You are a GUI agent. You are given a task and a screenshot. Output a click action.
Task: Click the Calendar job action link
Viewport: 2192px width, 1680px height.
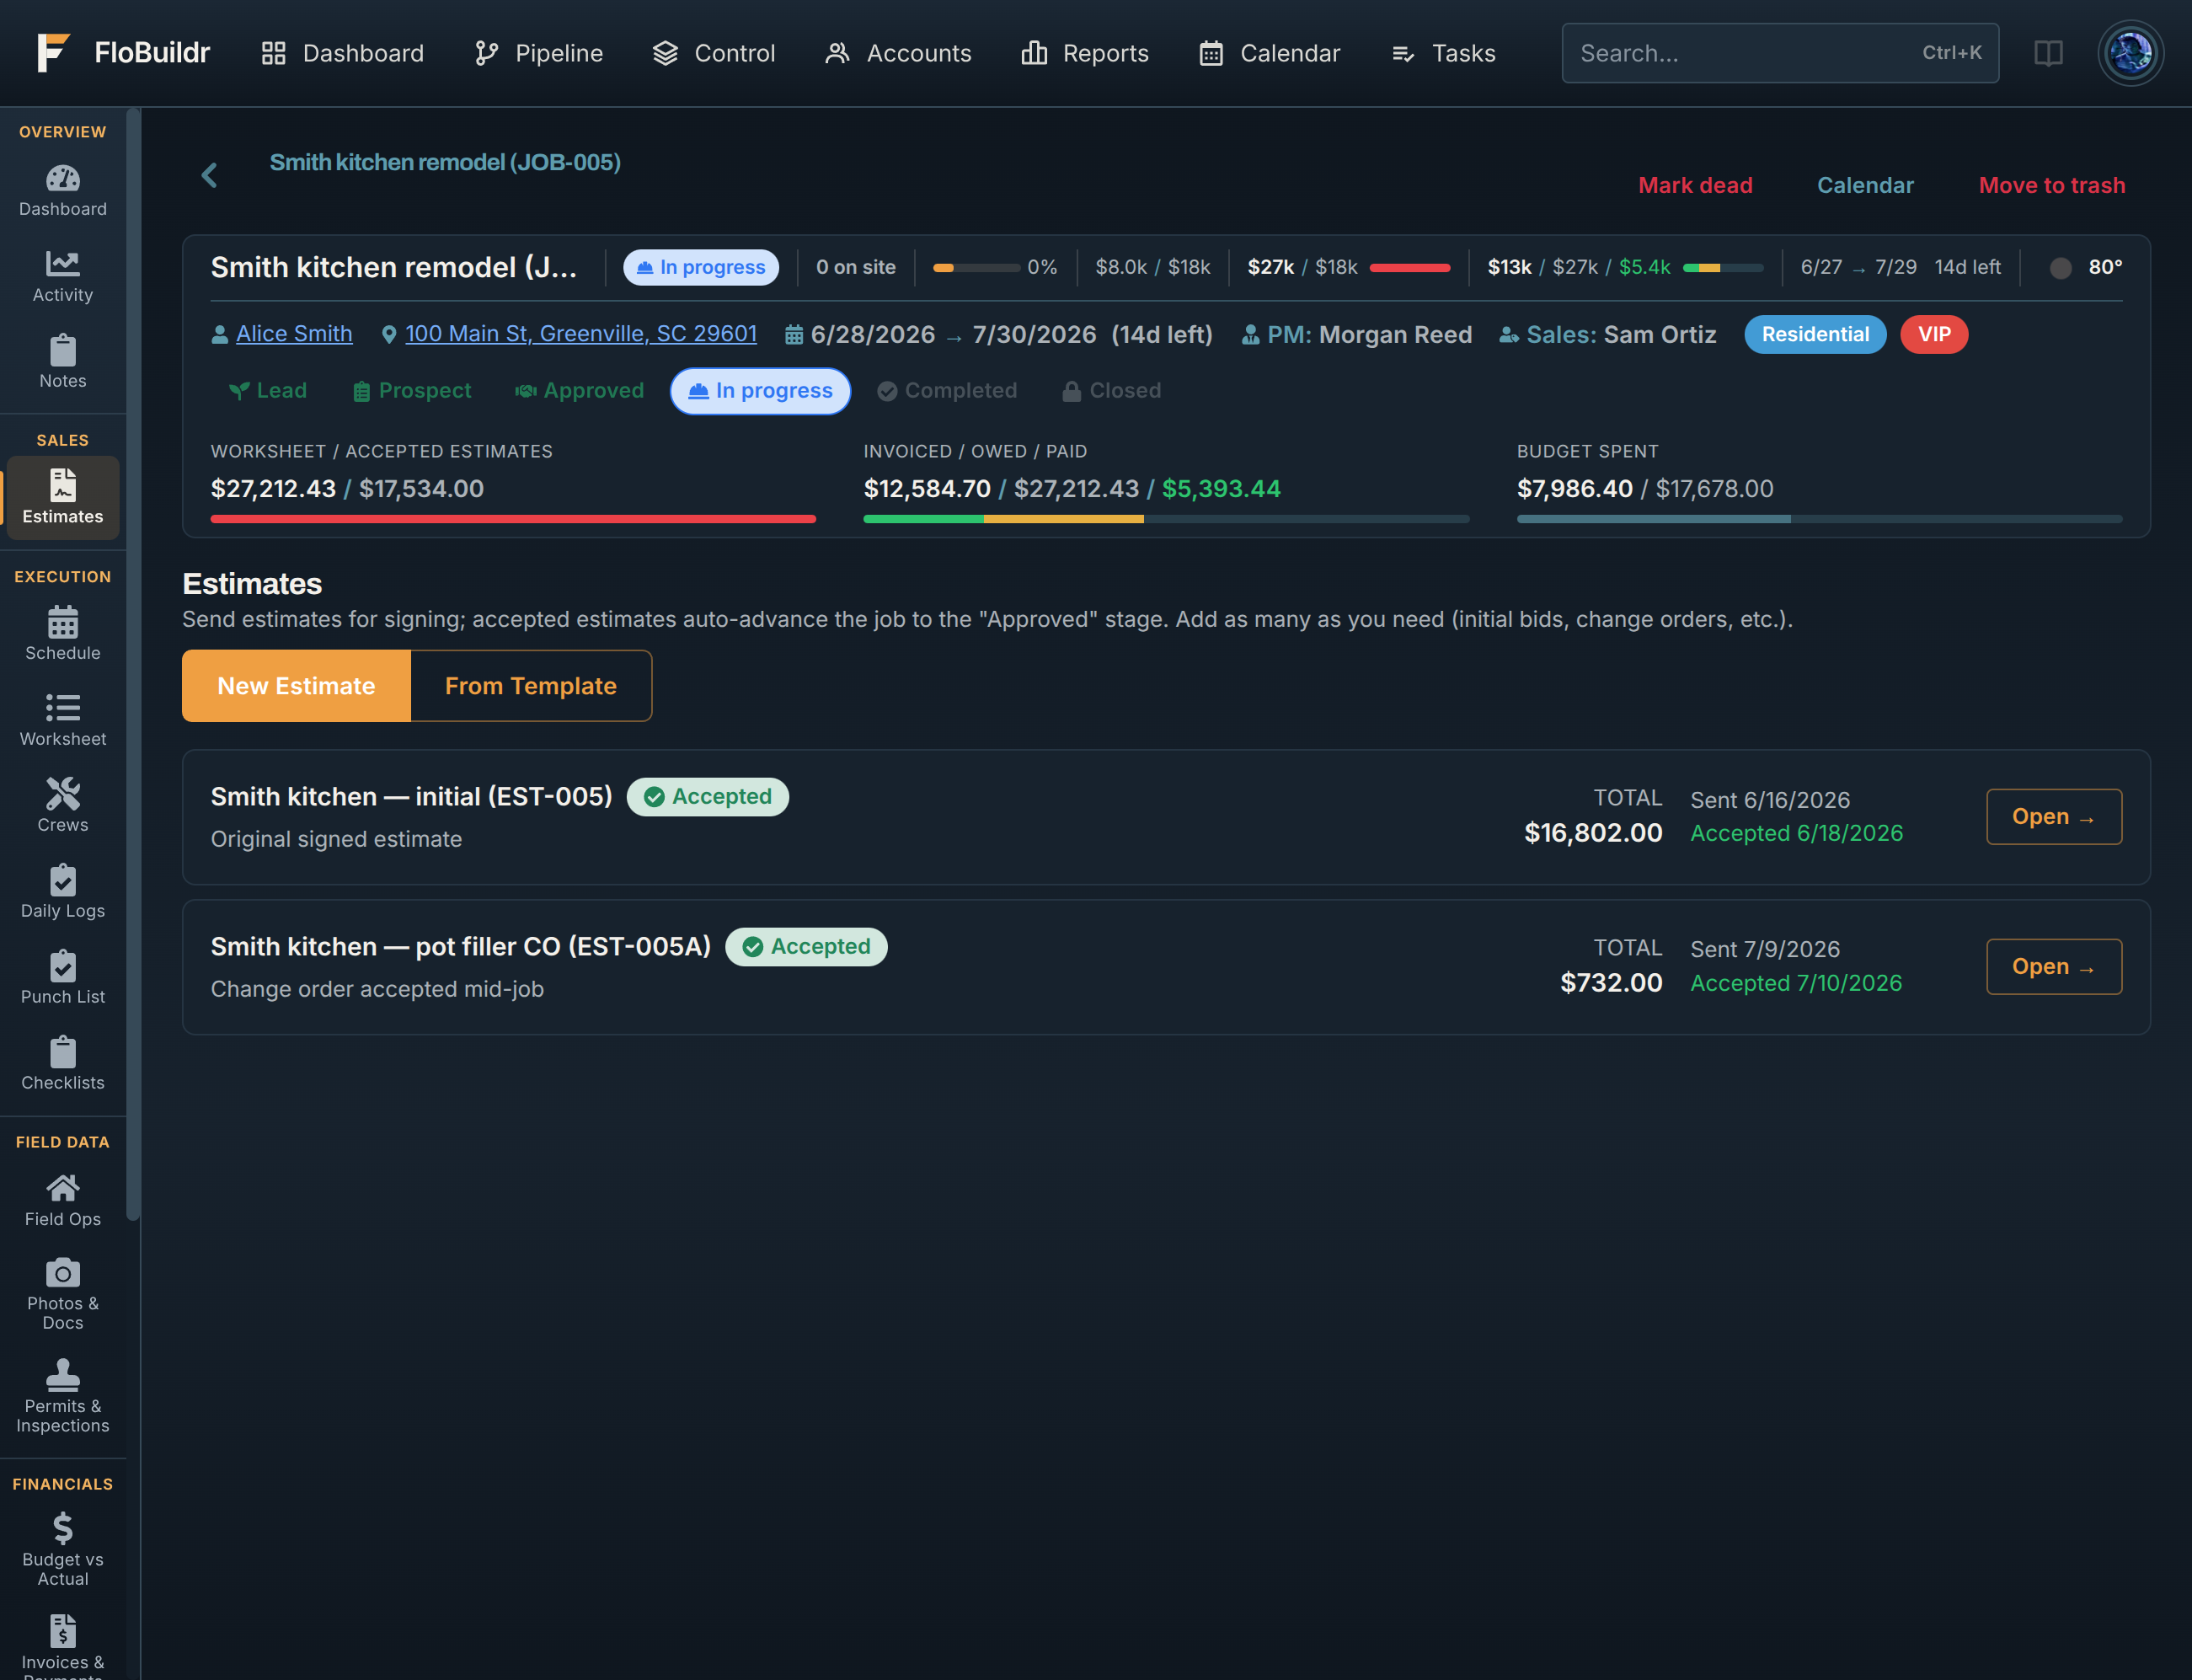[1865, 185]
